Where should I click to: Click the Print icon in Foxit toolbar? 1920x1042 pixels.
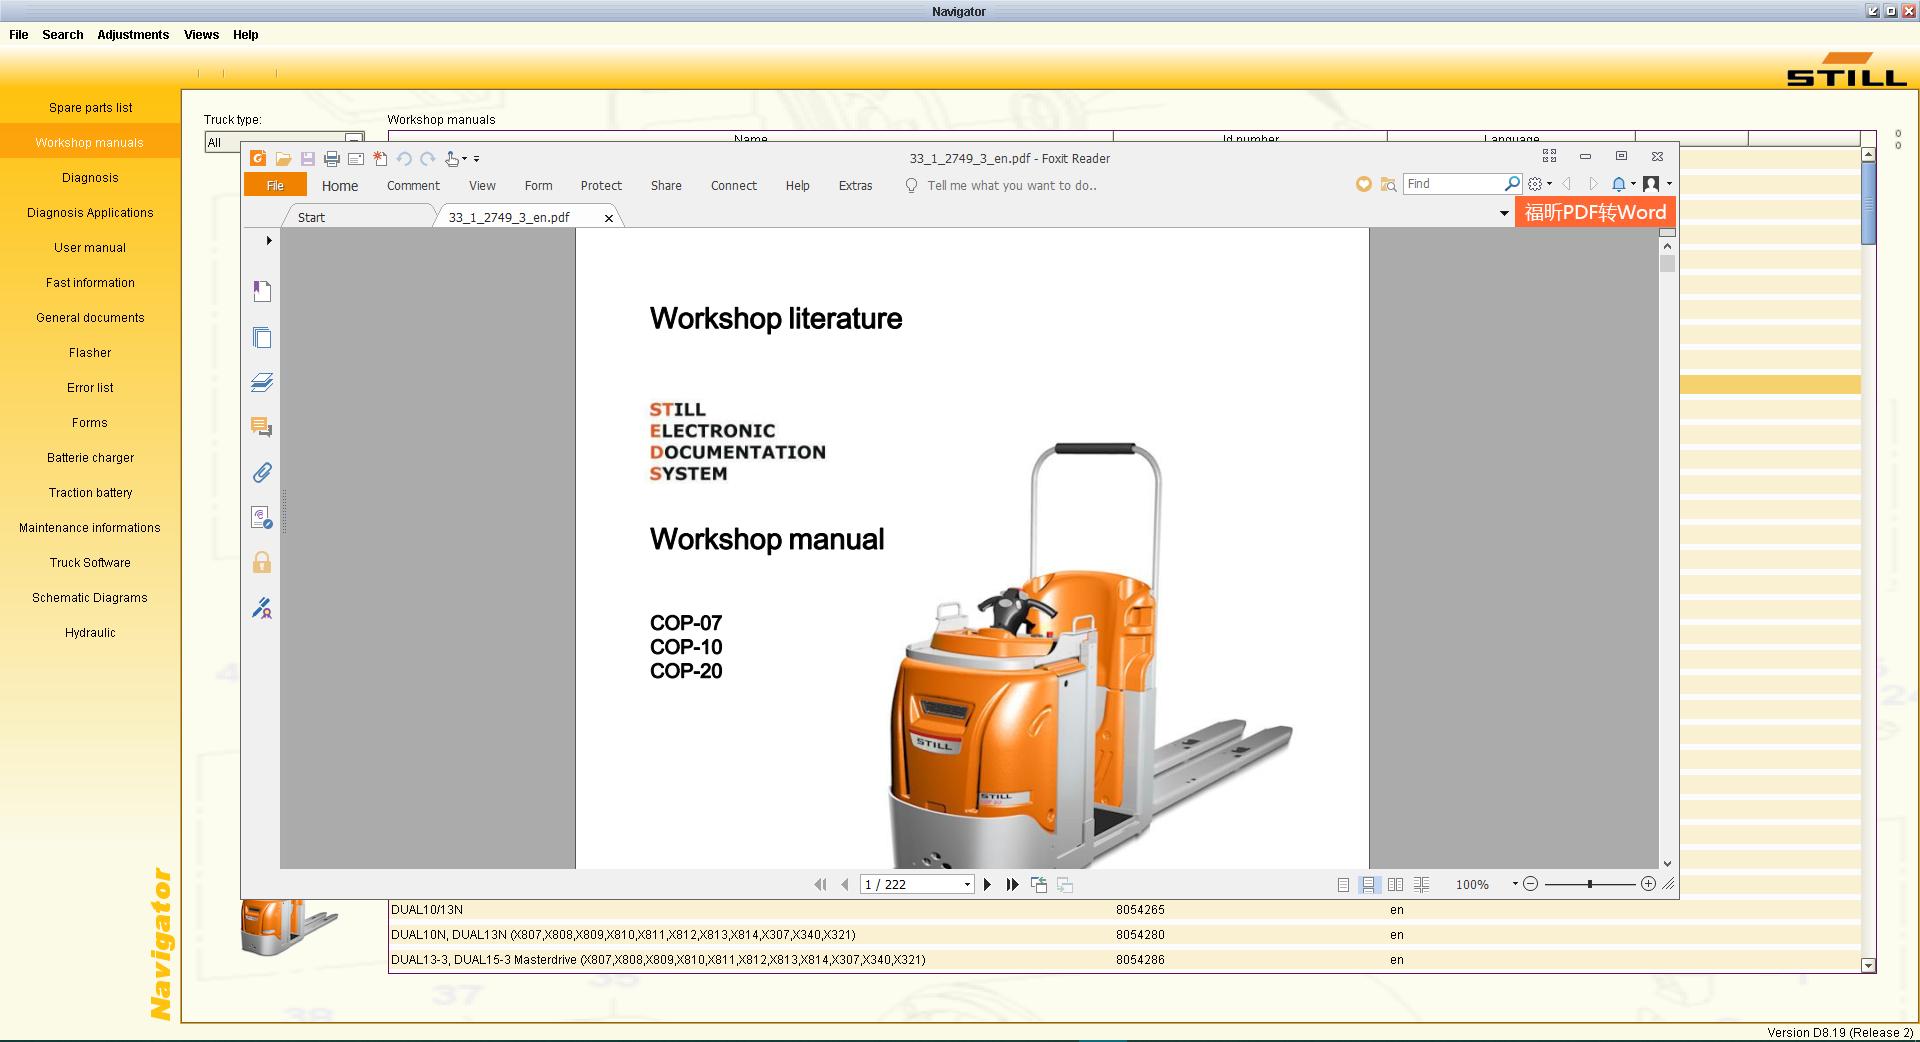tap(332, 159)
